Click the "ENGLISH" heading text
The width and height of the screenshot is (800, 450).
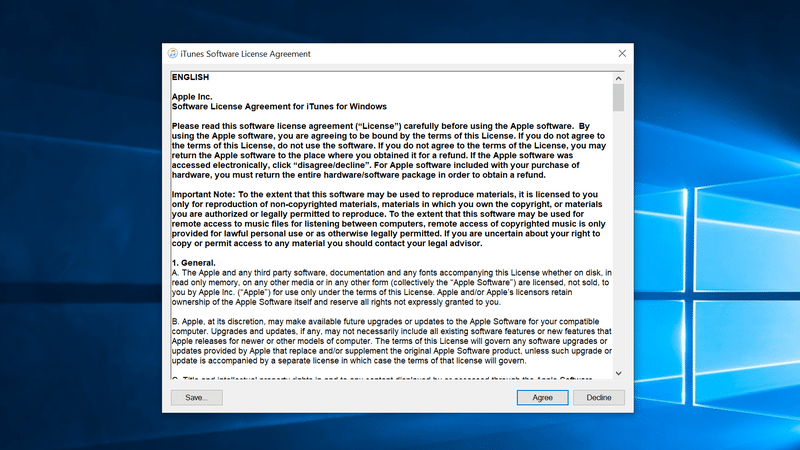(190, 77)
